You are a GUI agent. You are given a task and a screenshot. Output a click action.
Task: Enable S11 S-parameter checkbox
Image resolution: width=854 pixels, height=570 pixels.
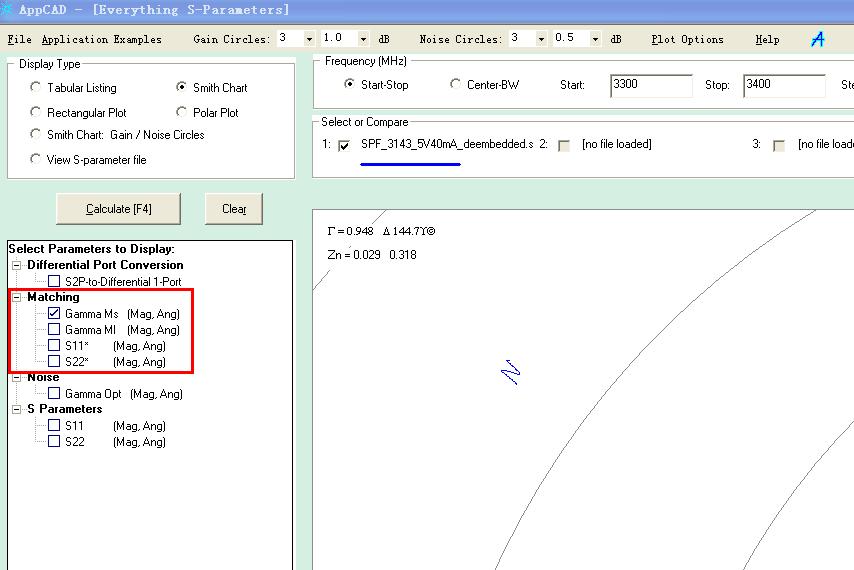[54, 425]
